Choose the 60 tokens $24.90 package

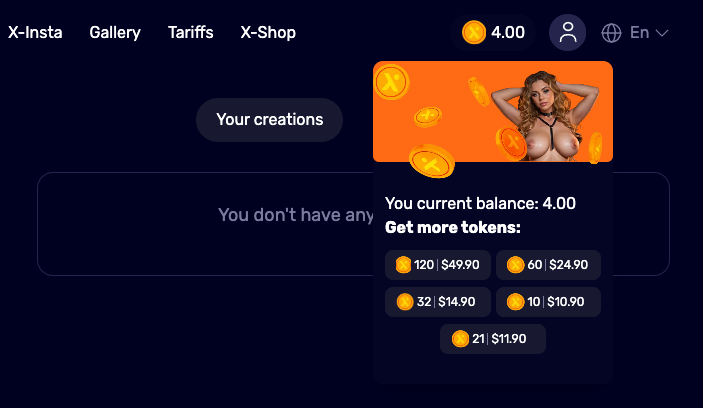[548, 265]
